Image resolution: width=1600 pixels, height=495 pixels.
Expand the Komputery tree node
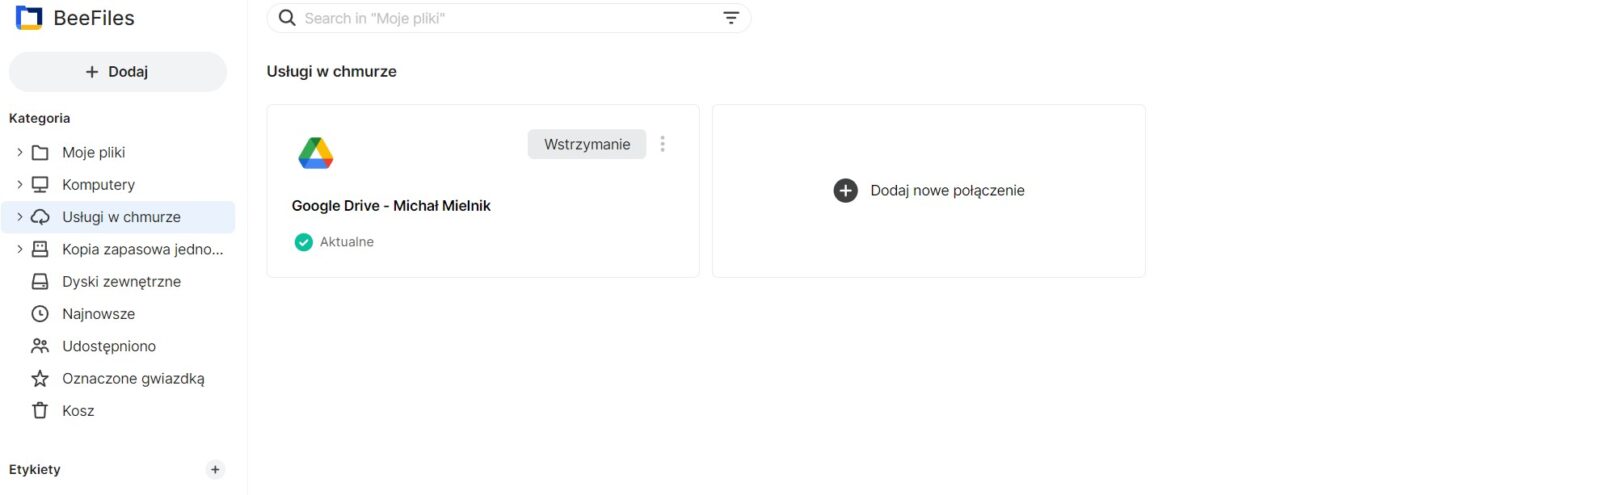coord(19,185)
